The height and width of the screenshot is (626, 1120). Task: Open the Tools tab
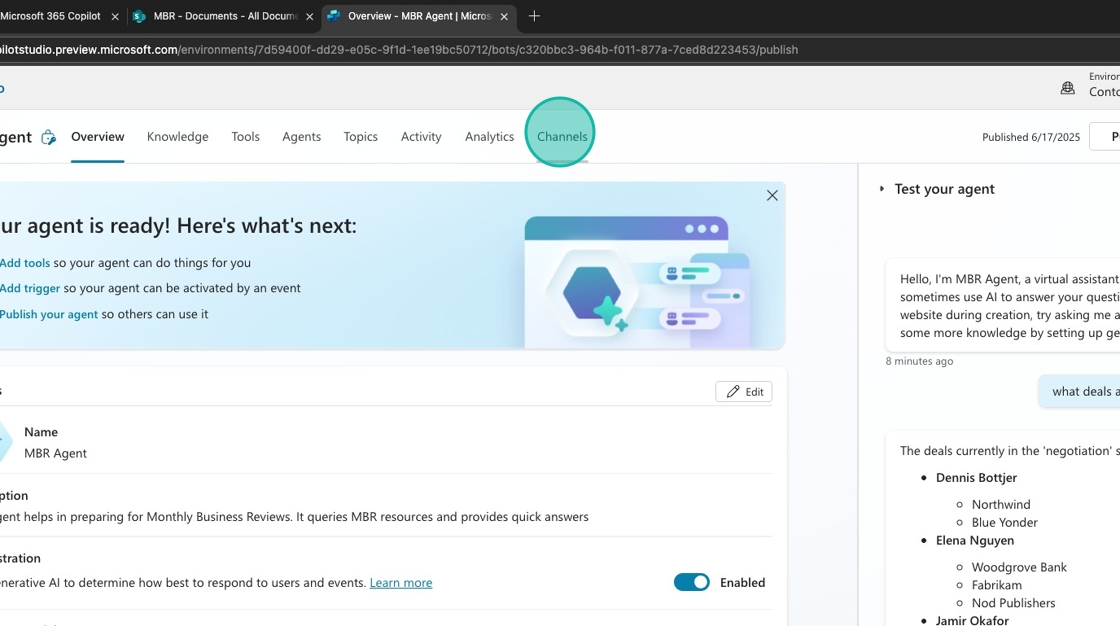click(245, 136)
